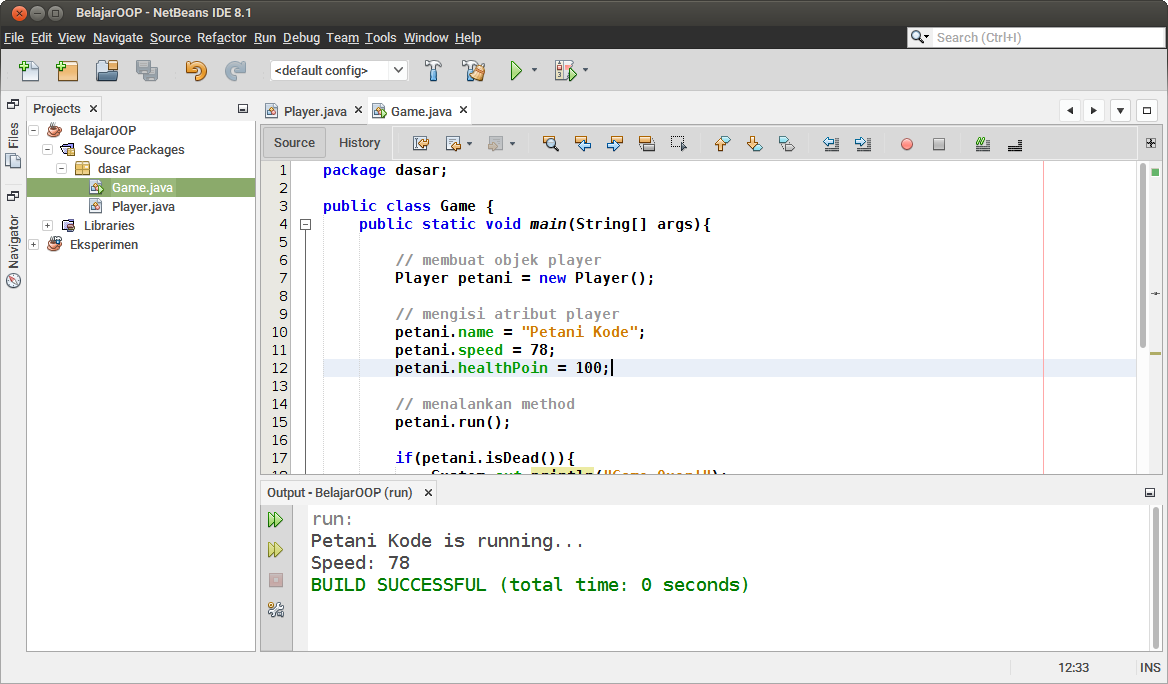Open the Refactor menu

(221, 37)
